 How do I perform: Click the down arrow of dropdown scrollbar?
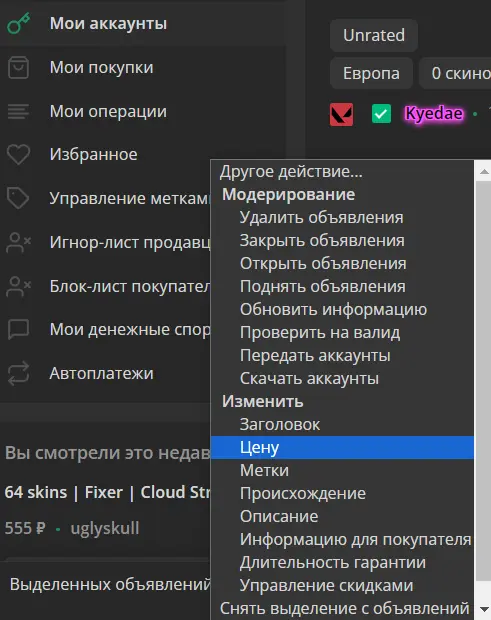point(484,609)
